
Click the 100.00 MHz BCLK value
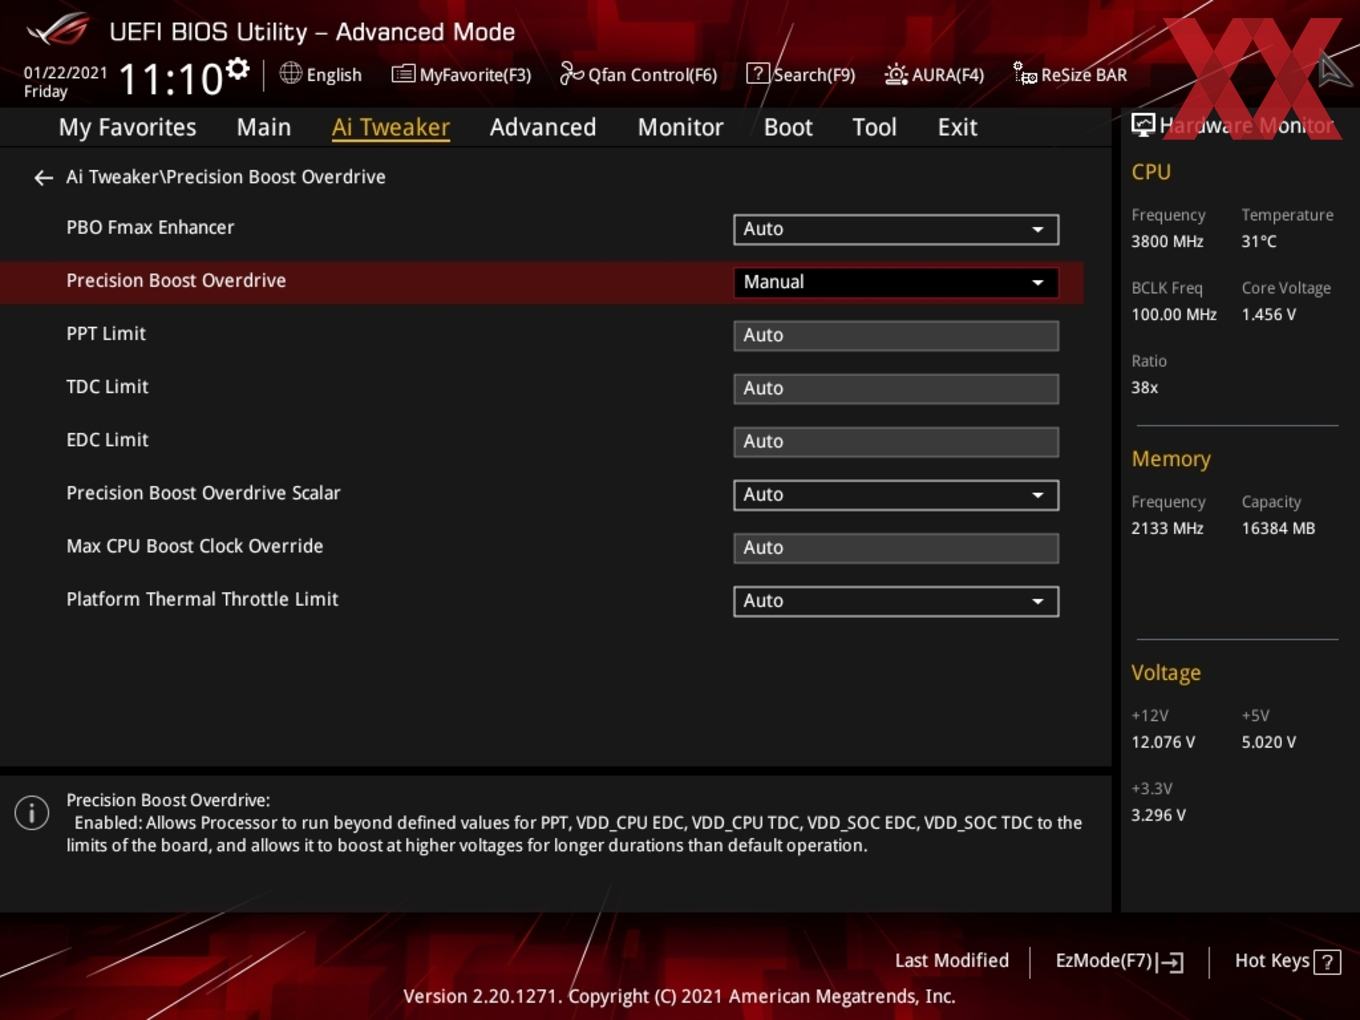pos(1174,315)
